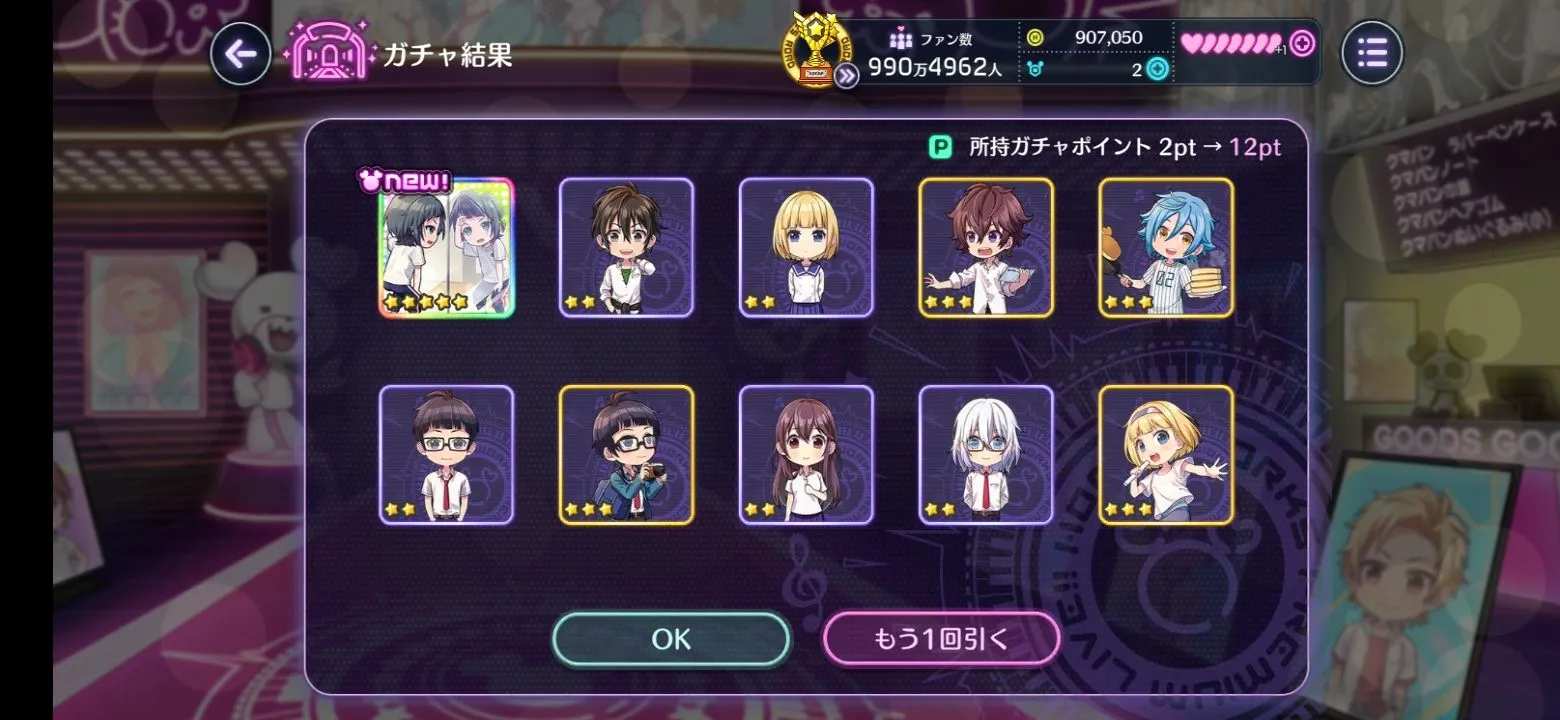The image size is (1560, 720).
Task: Select the white-haired boy with glasses card
Action: point(986,455)
